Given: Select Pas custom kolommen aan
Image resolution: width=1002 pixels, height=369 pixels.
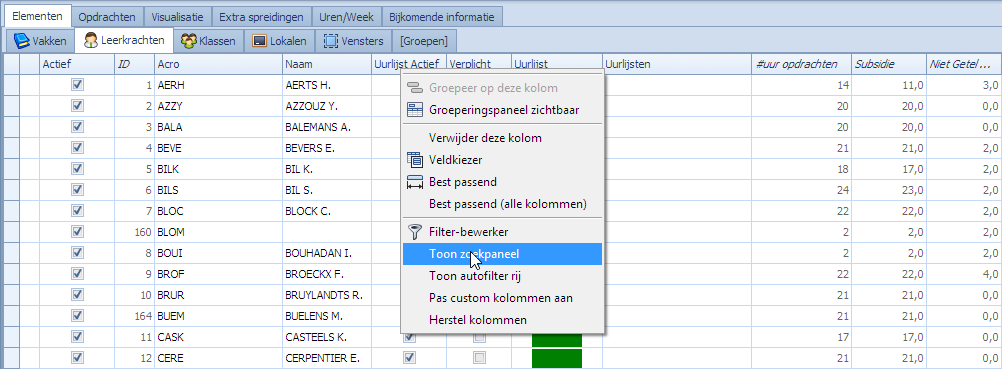Looking at the screenshot, I should [502, 298].
